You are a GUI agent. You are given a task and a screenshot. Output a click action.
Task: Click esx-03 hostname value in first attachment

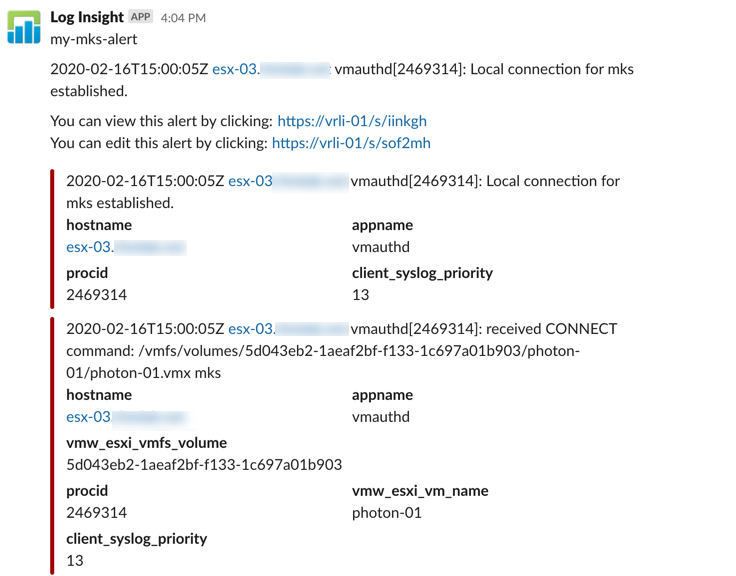tap(126, 247)
